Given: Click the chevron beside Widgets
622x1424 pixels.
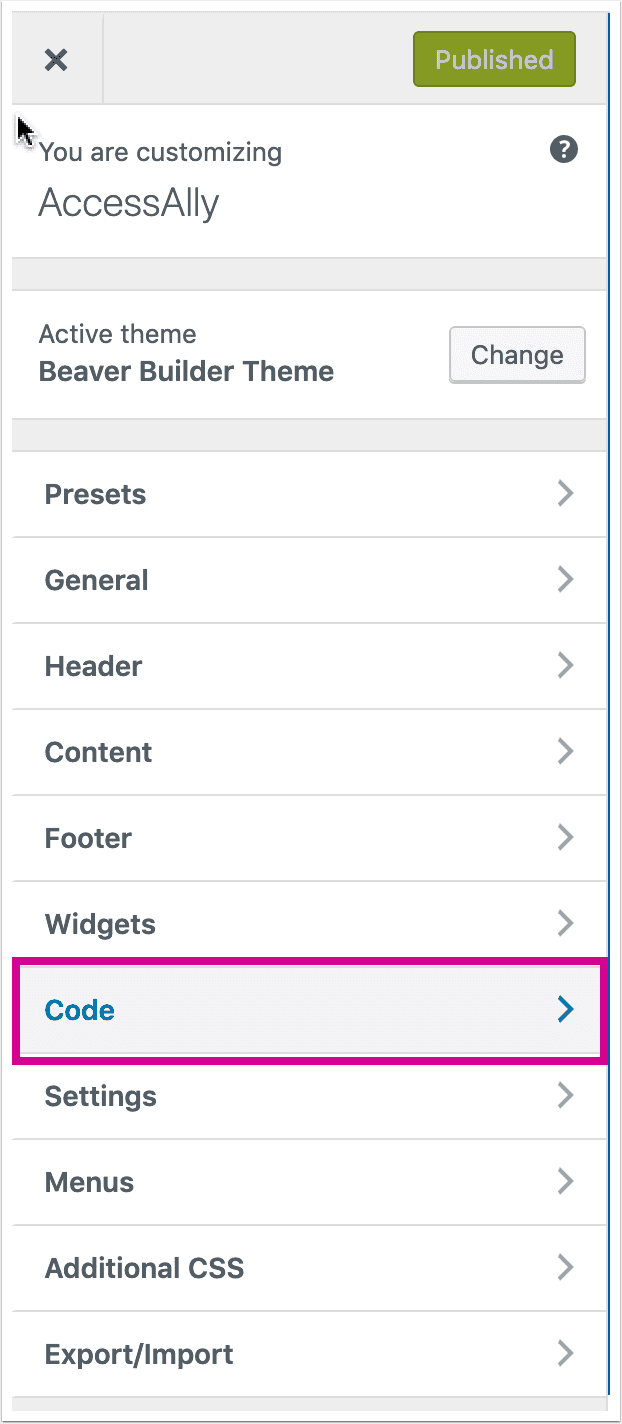Looking at the screenshot, I should tap(565, 924).
